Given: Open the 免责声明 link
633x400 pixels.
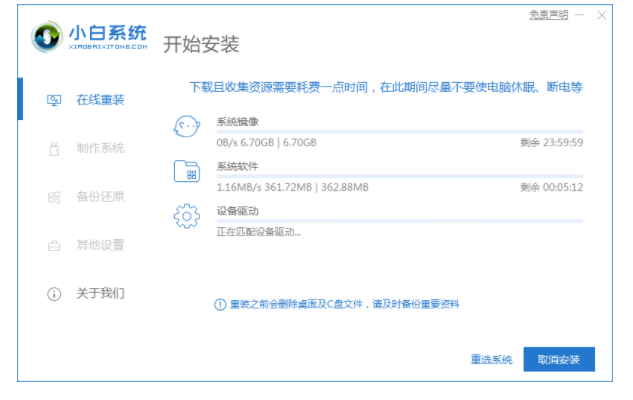Looking at the screenshot, I should (x=549, y=15).
